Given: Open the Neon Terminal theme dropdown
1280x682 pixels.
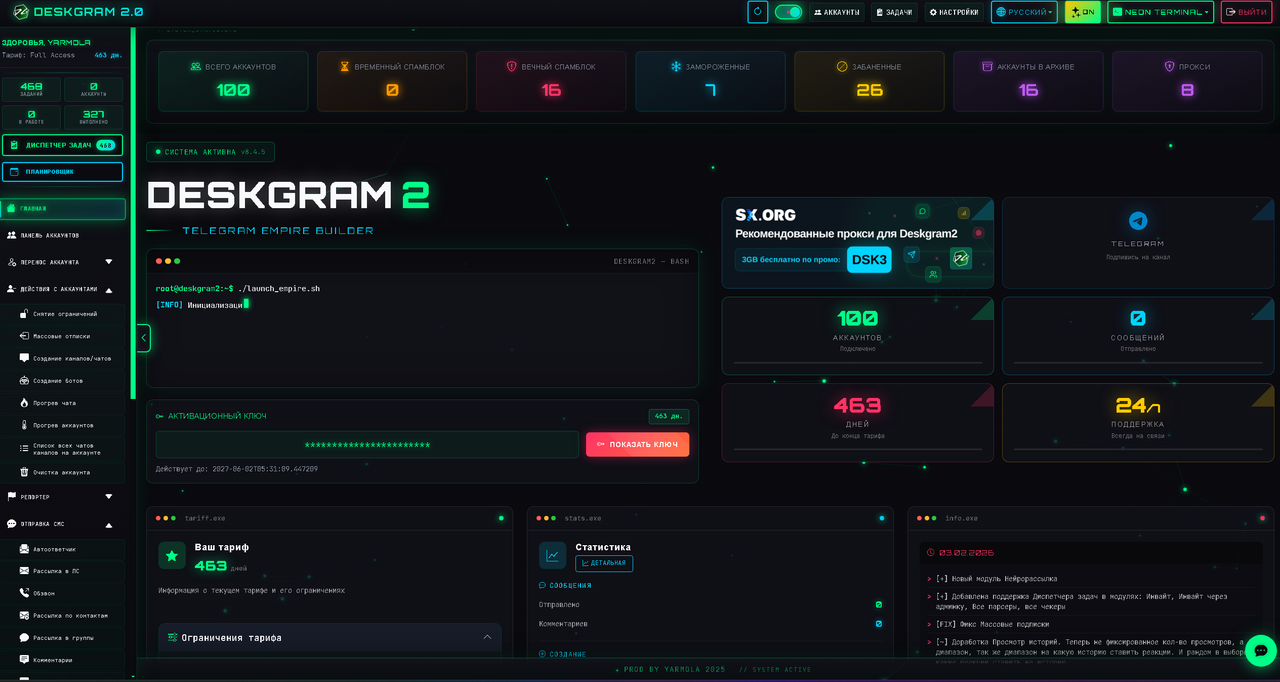Looking at the screenshot, I should pos(1160,12).
